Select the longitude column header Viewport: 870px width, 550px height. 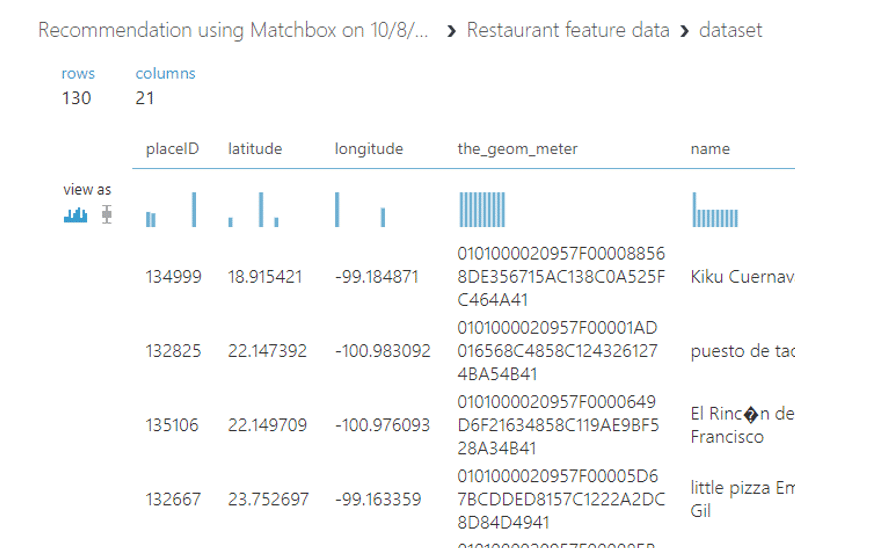pyautogui.click(x=369, y=149)
